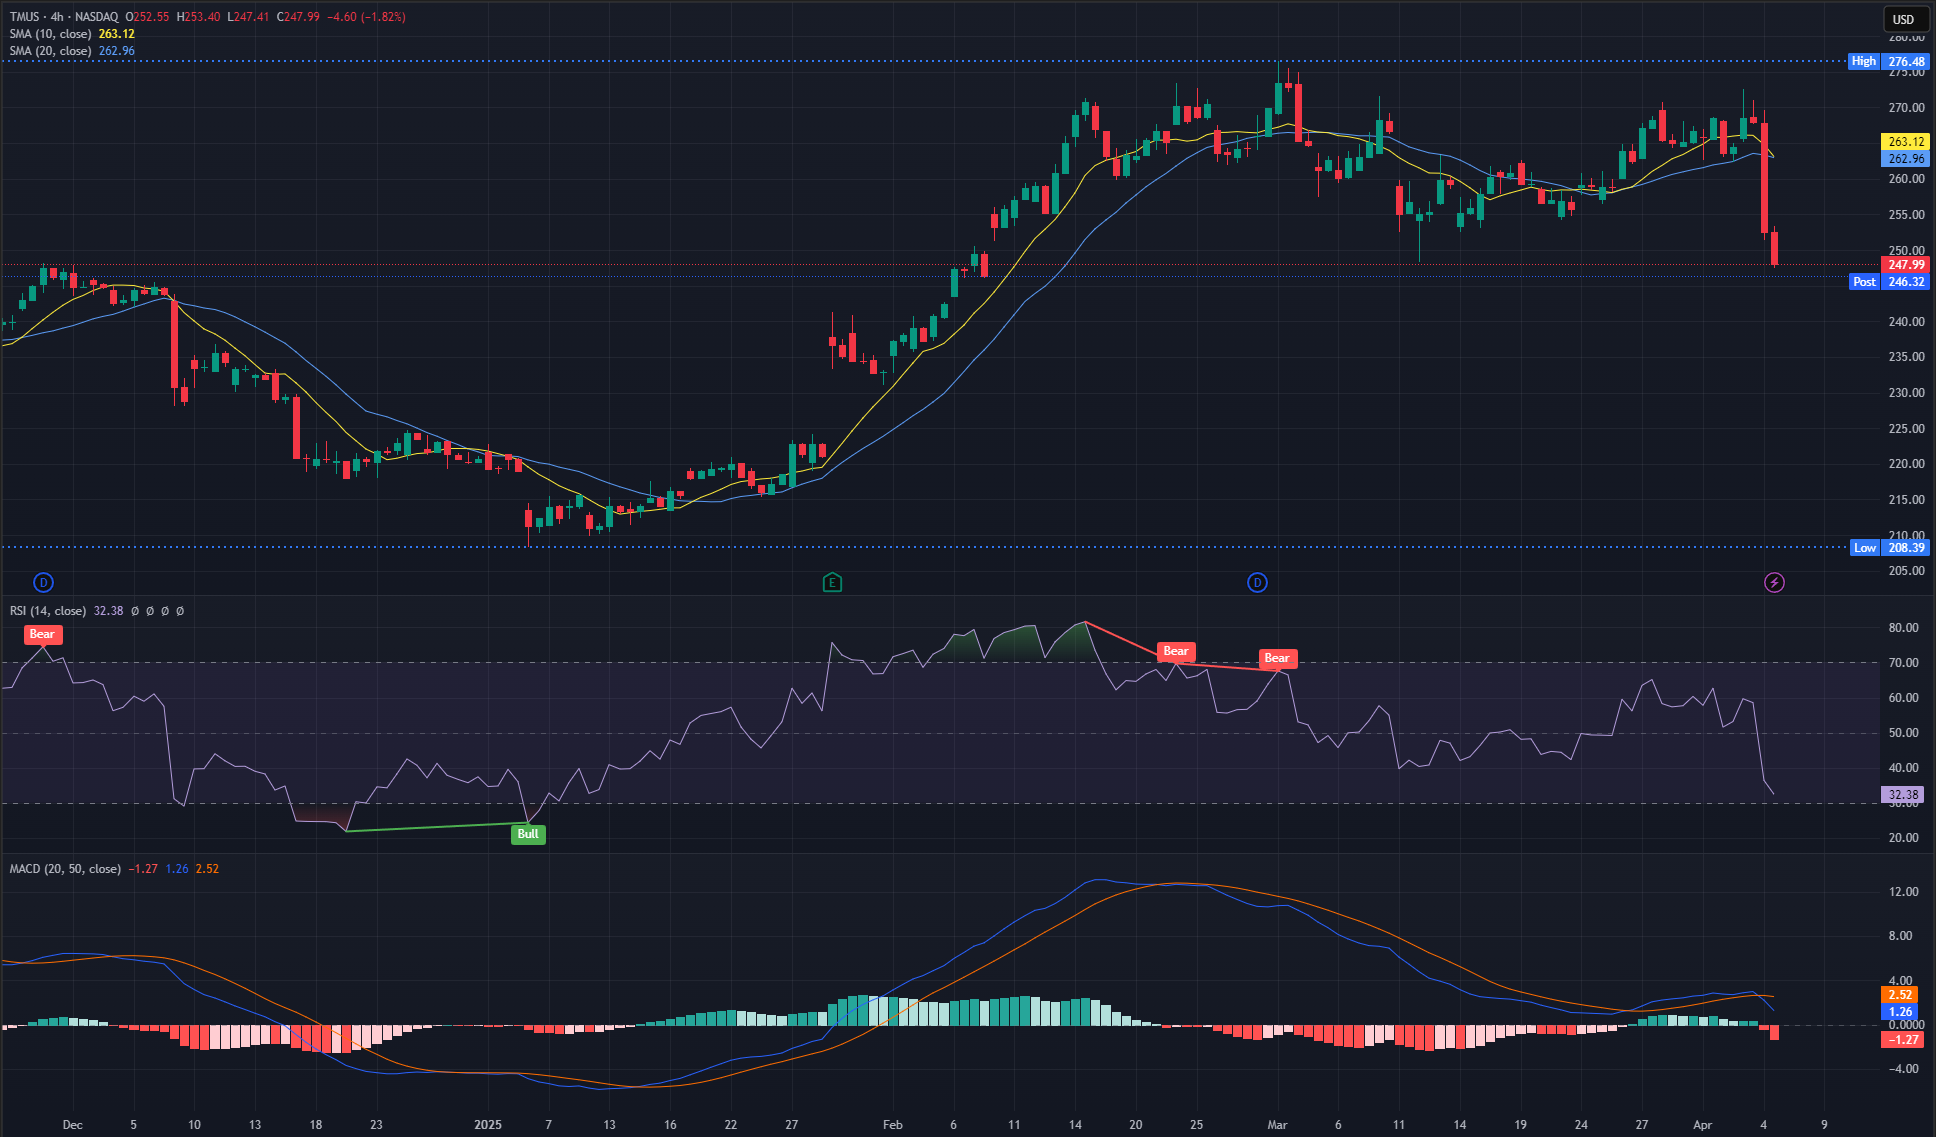The image size is (1936, 1137).
Task: Click the red 247.99 last price tag
Action: (x=1906, y=265)
